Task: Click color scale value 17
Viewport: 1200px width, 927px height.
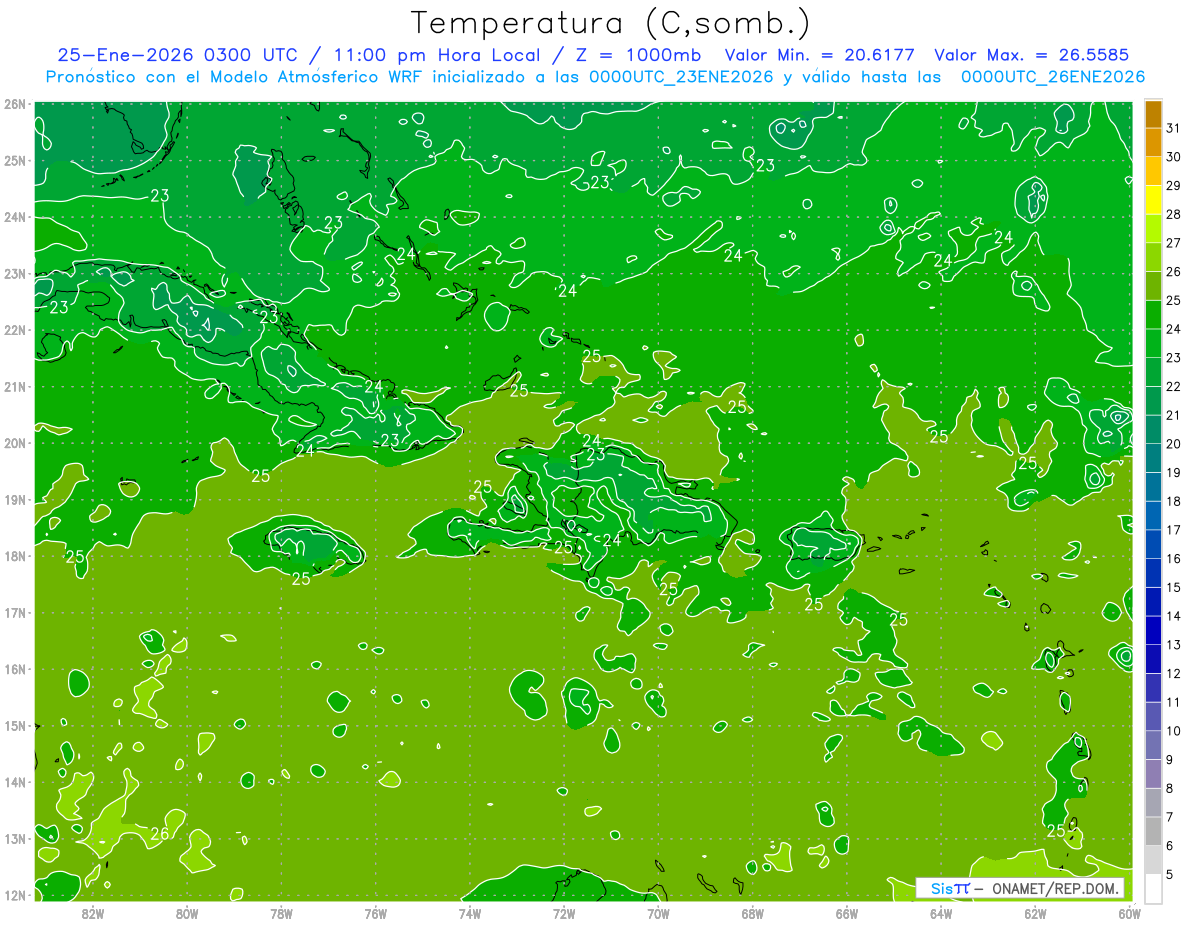Action: click(1173, 529)
